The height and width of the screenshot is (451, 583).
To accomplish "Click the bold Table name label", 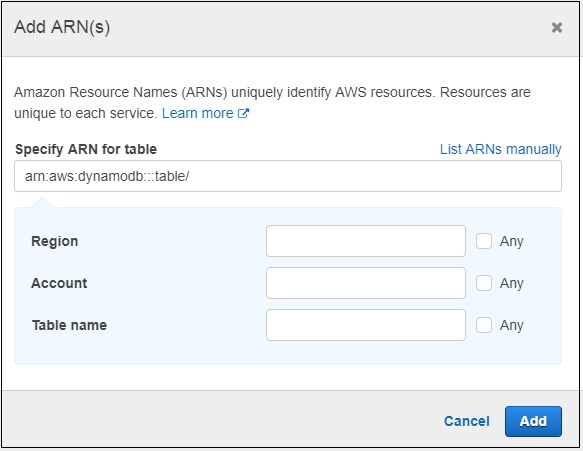I will click(69, 325).
